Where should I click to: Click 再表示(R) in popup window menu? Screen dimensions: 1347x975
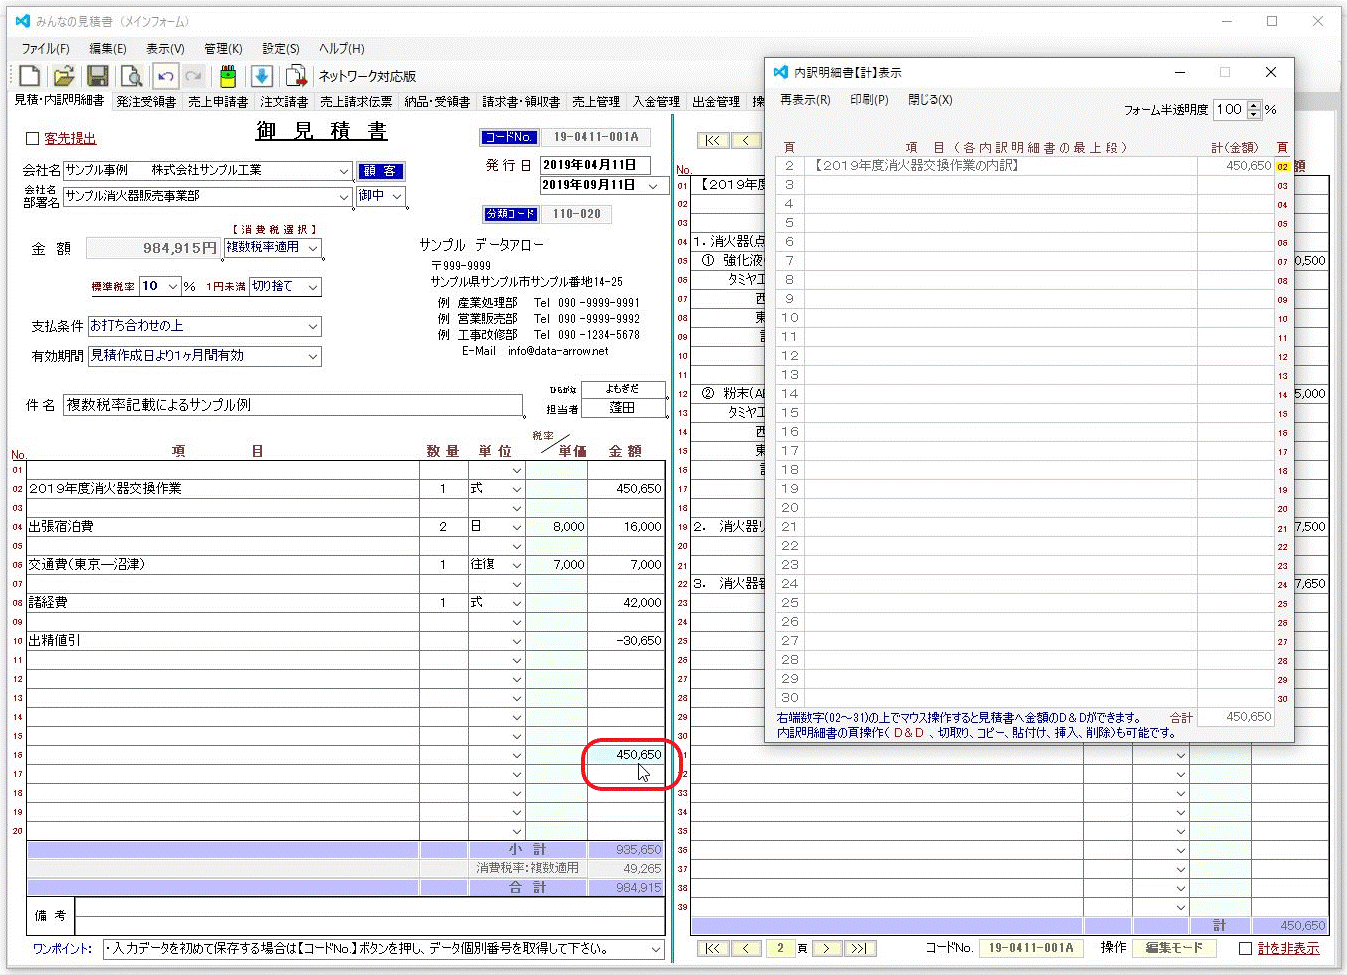805,100
